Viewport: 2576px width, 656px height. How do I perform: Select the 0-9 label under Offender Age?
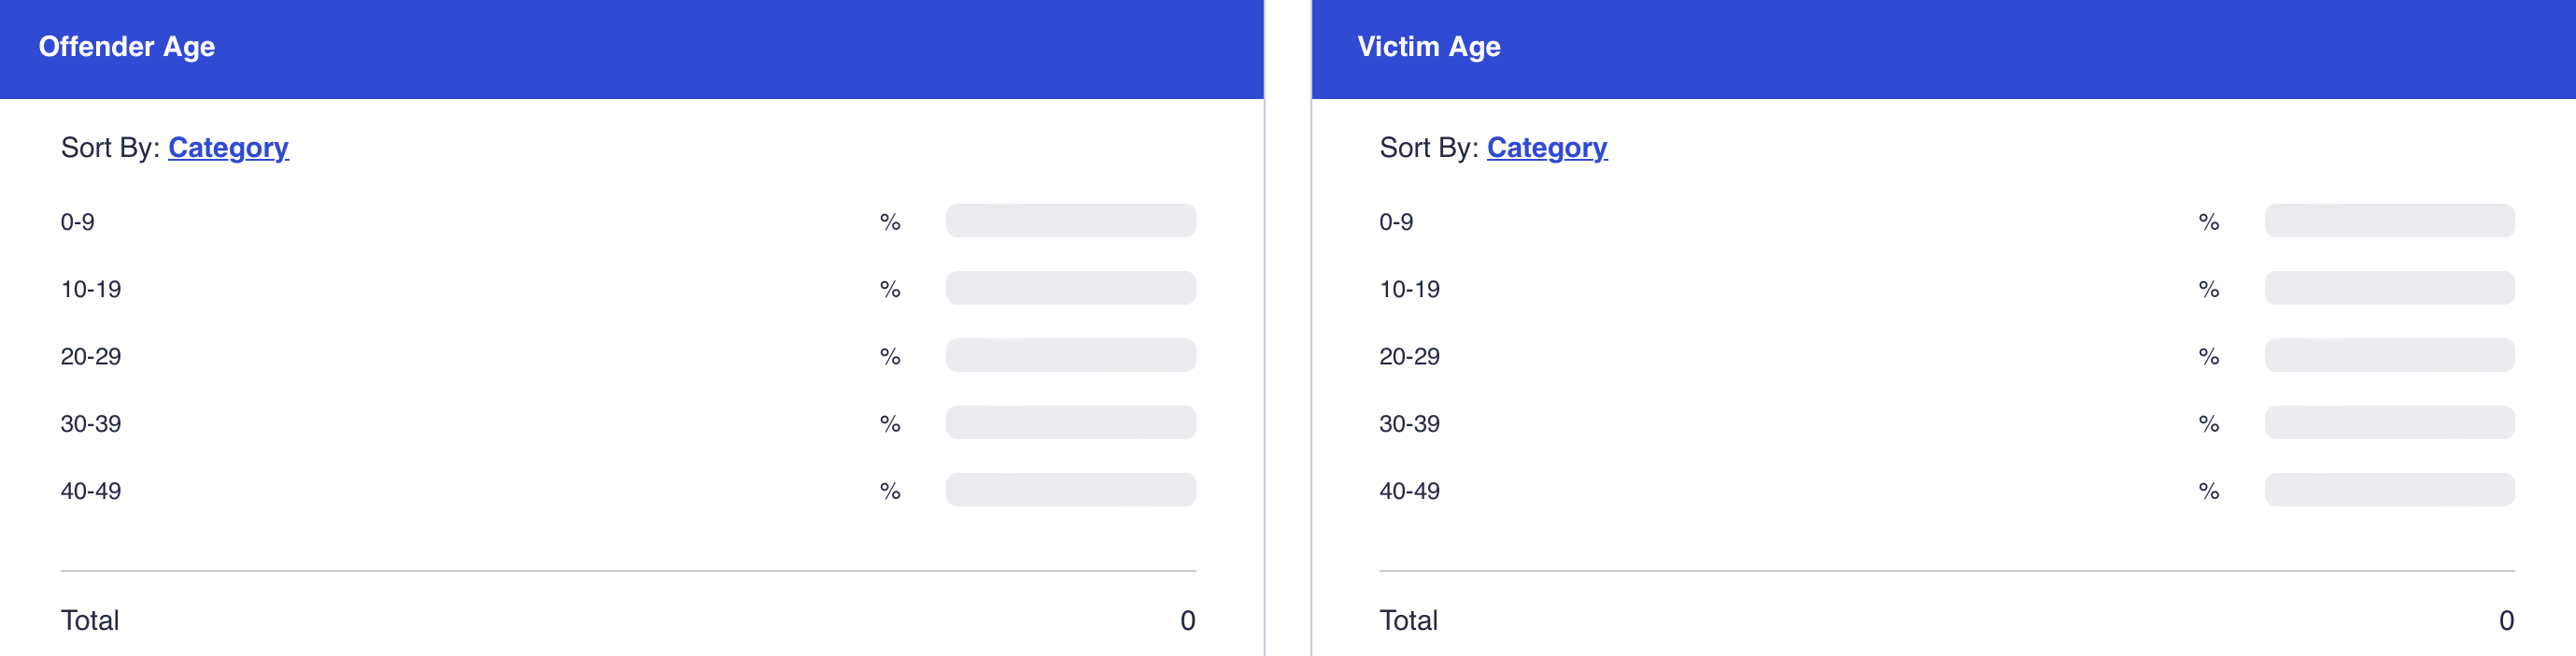point(78,222)
